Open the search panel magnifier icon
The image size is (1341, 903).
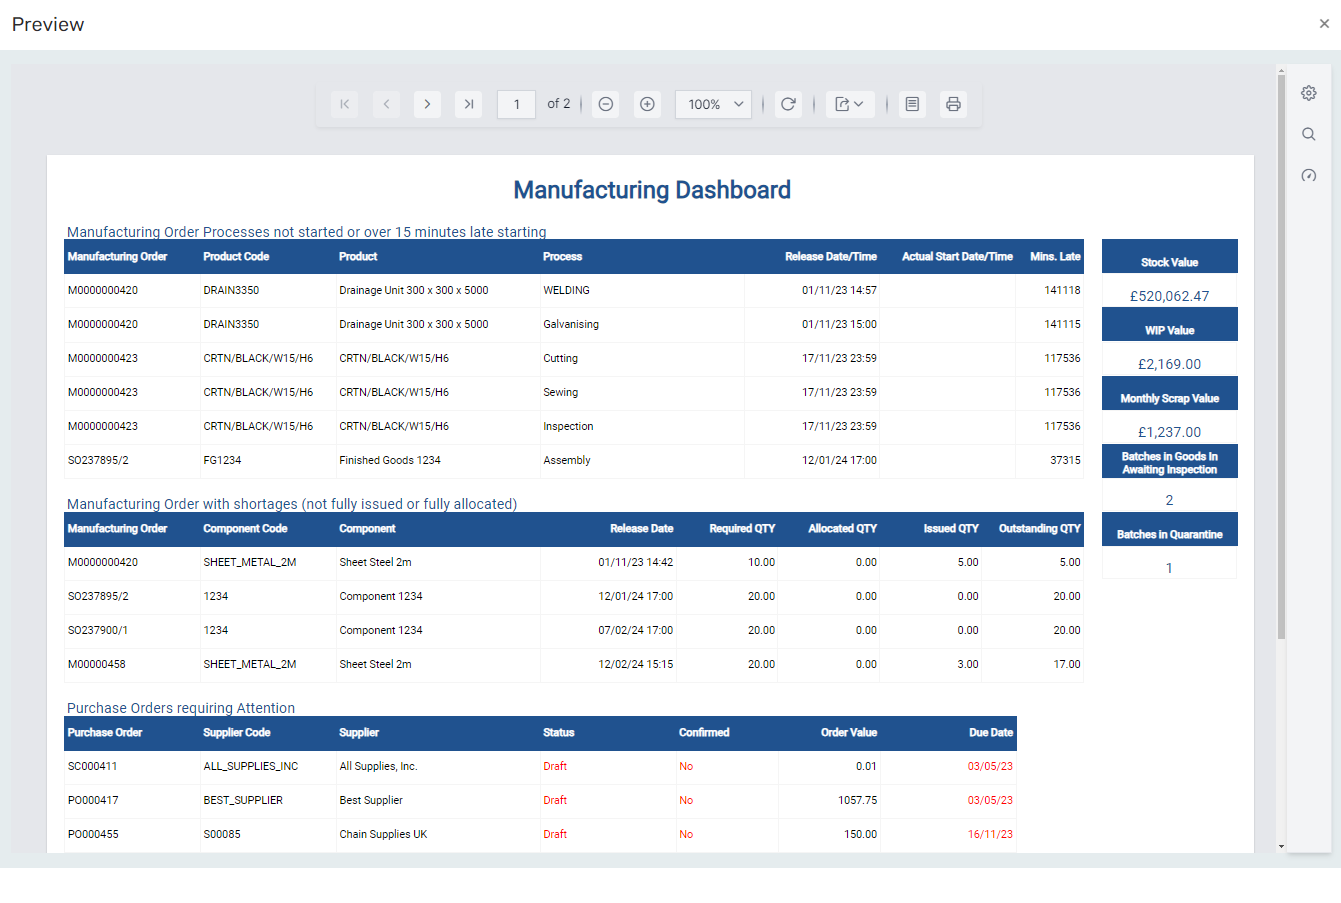tap(1308, 134)
